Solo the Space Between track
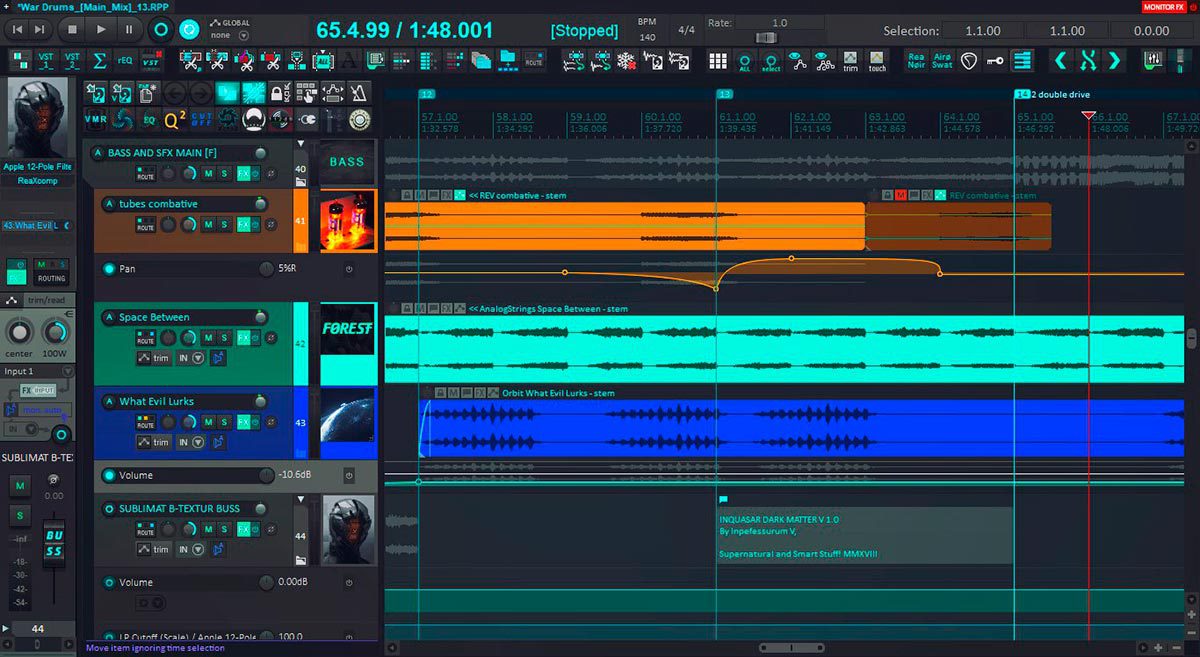The width and height of the screenshot is (1200, 657). (x=225, y=339)
